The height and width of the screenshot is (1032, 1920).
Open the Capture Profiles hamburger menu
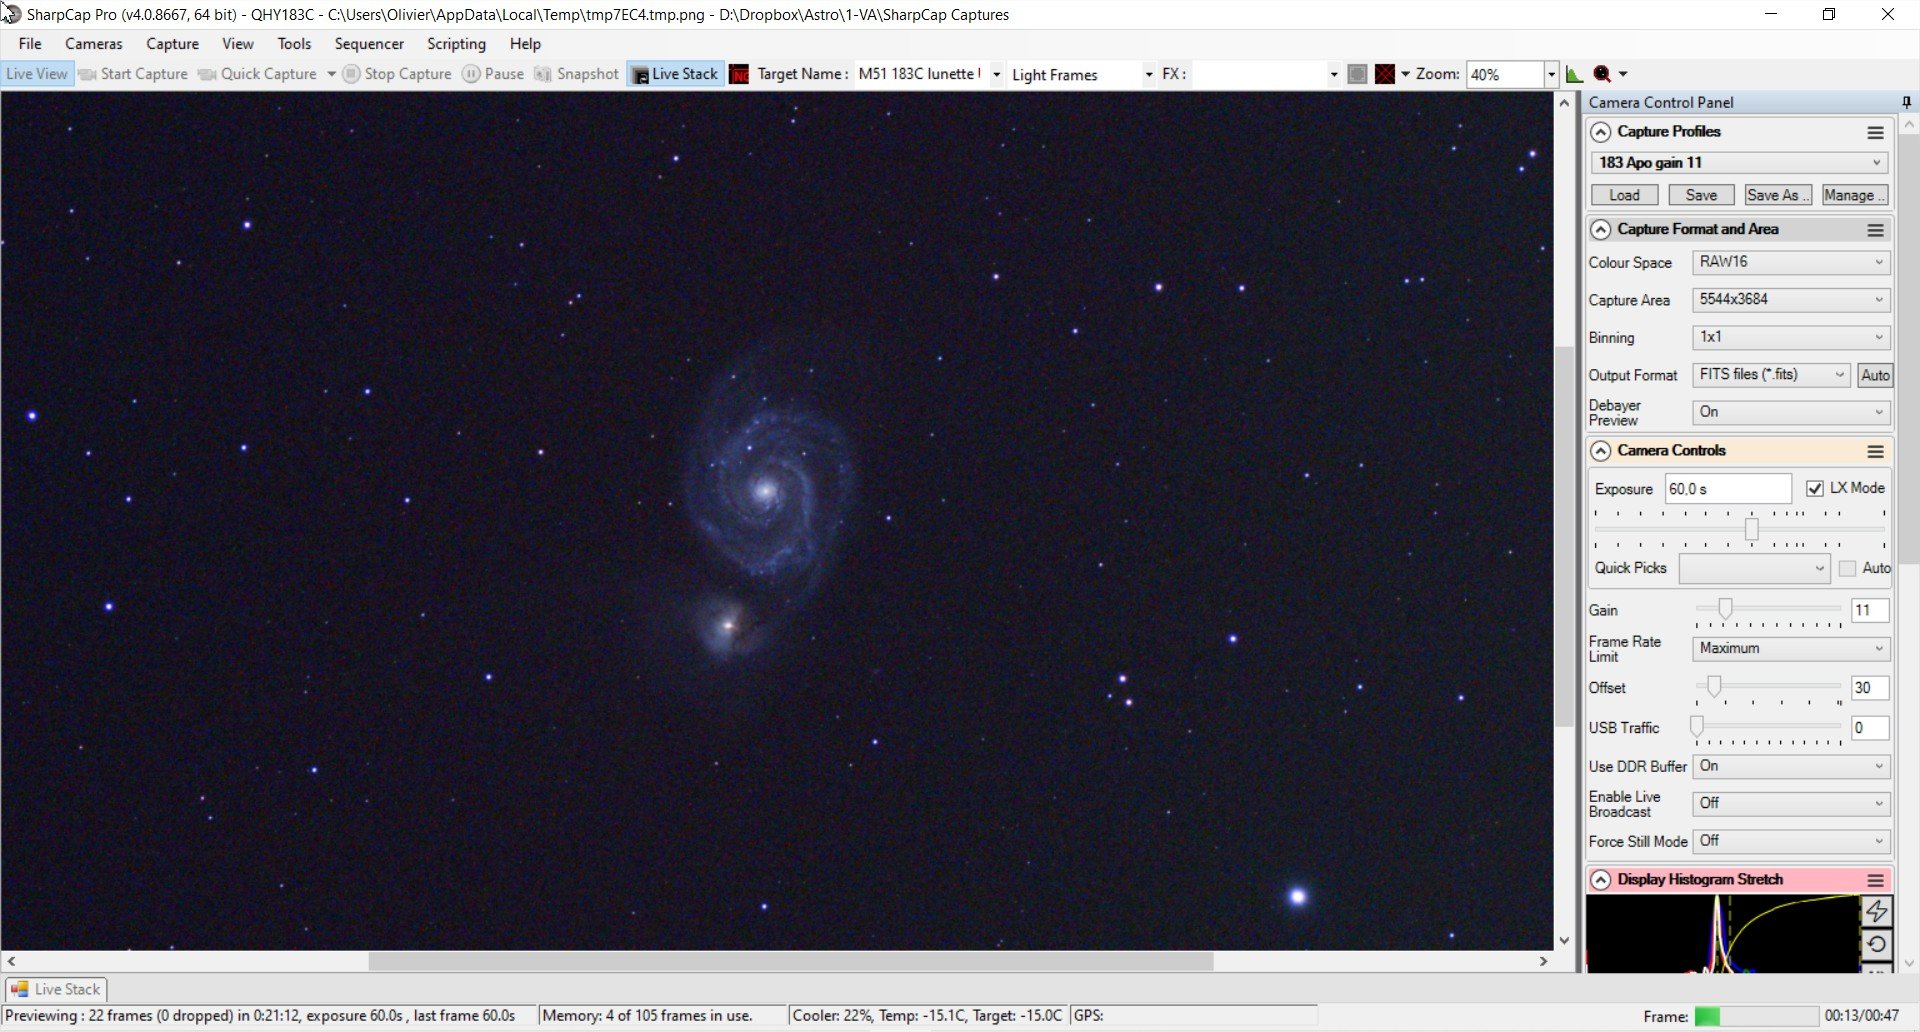click(x=1875, y=132)
